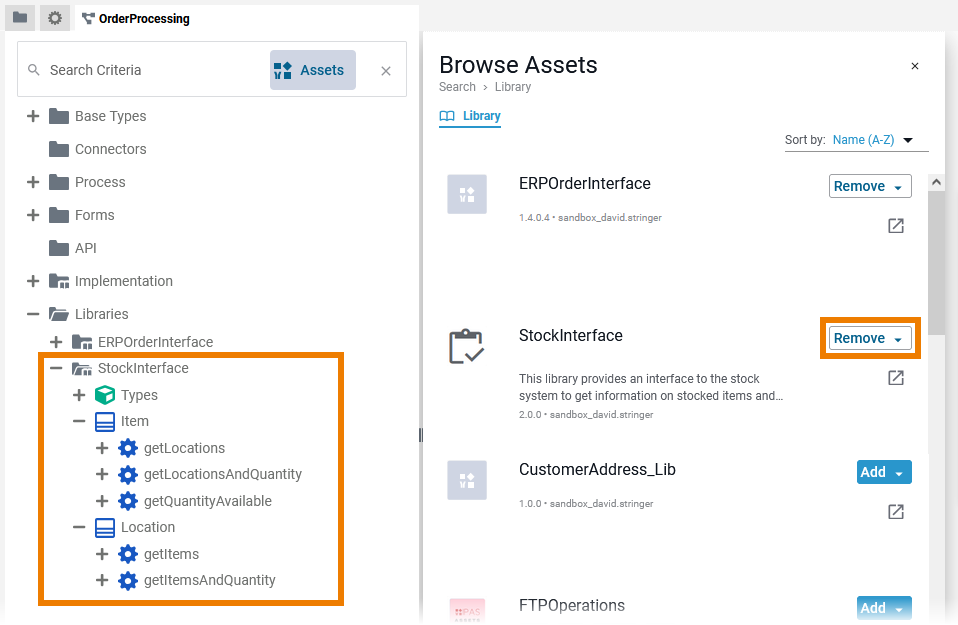
Task: Switch to the Library tab
Action: 471,116
